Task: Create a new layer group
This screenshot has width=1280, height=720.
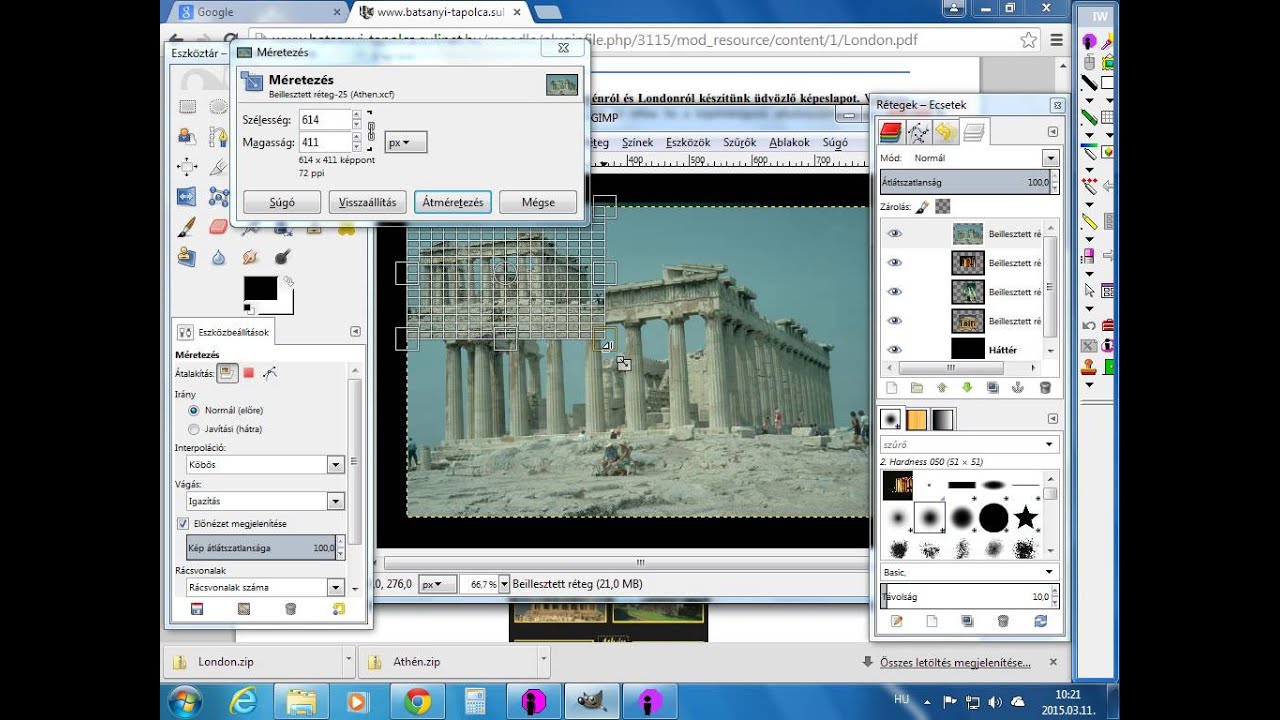Action: click(x=917, y=387)
